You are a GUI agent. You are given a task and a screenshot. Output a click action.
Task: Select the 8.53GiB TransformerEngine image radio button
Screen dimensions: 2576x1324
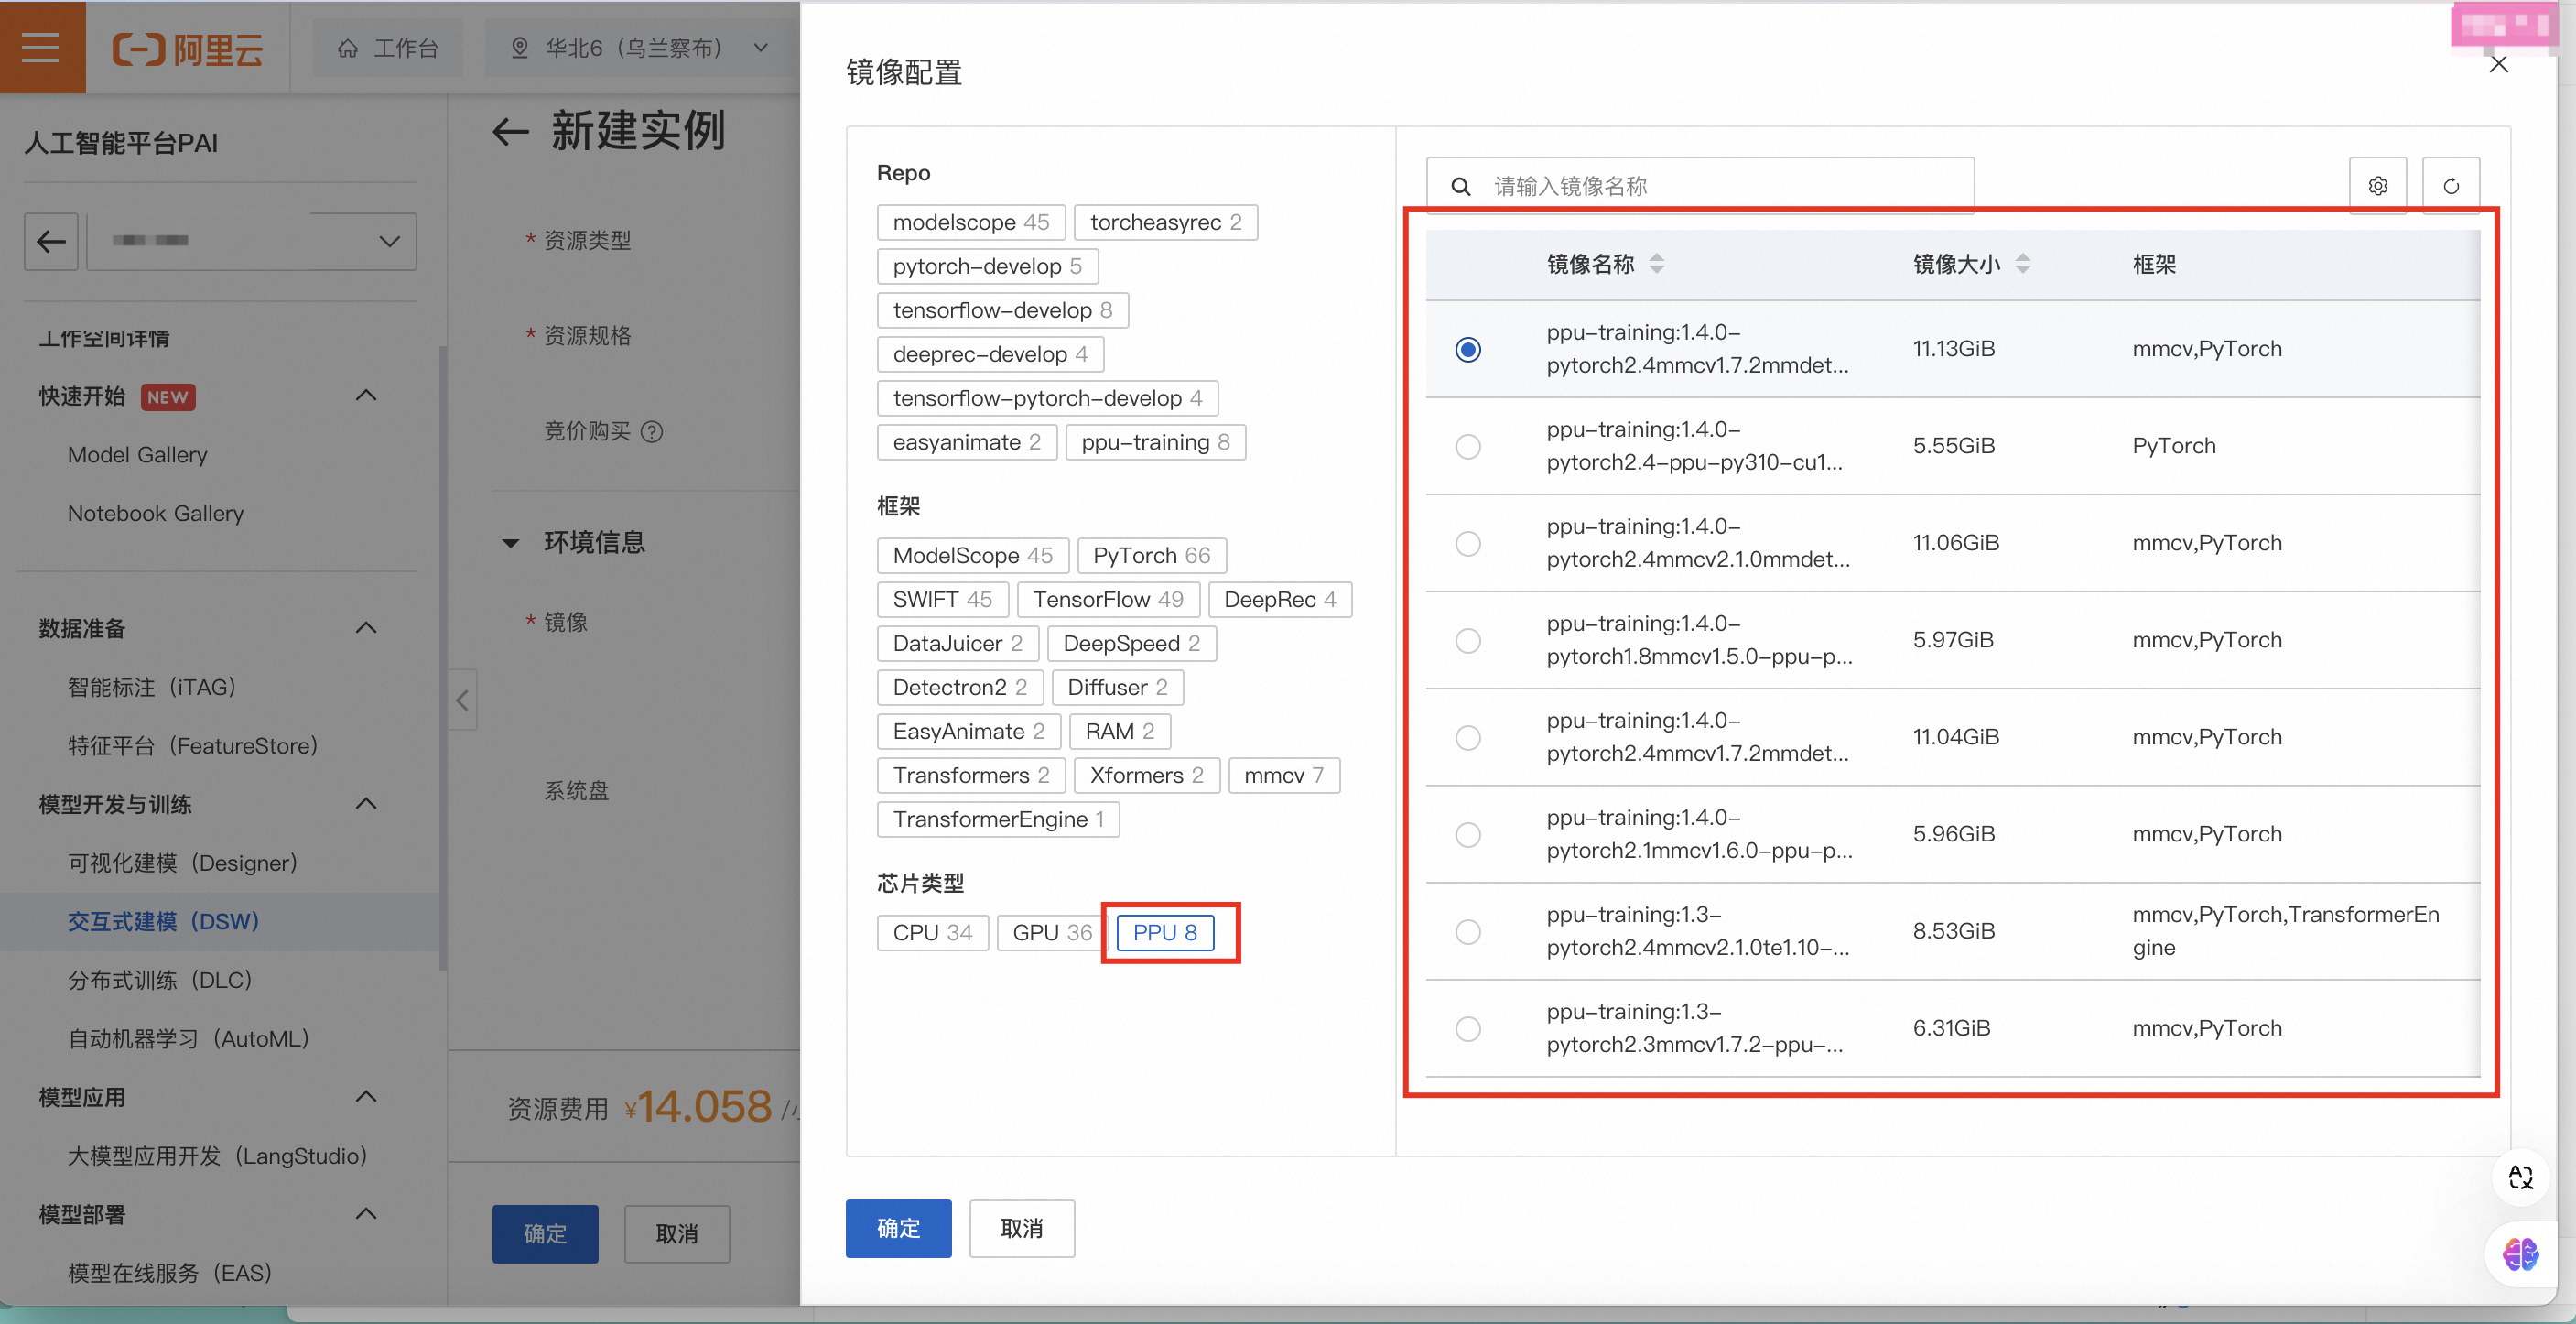coord(1467,932)
